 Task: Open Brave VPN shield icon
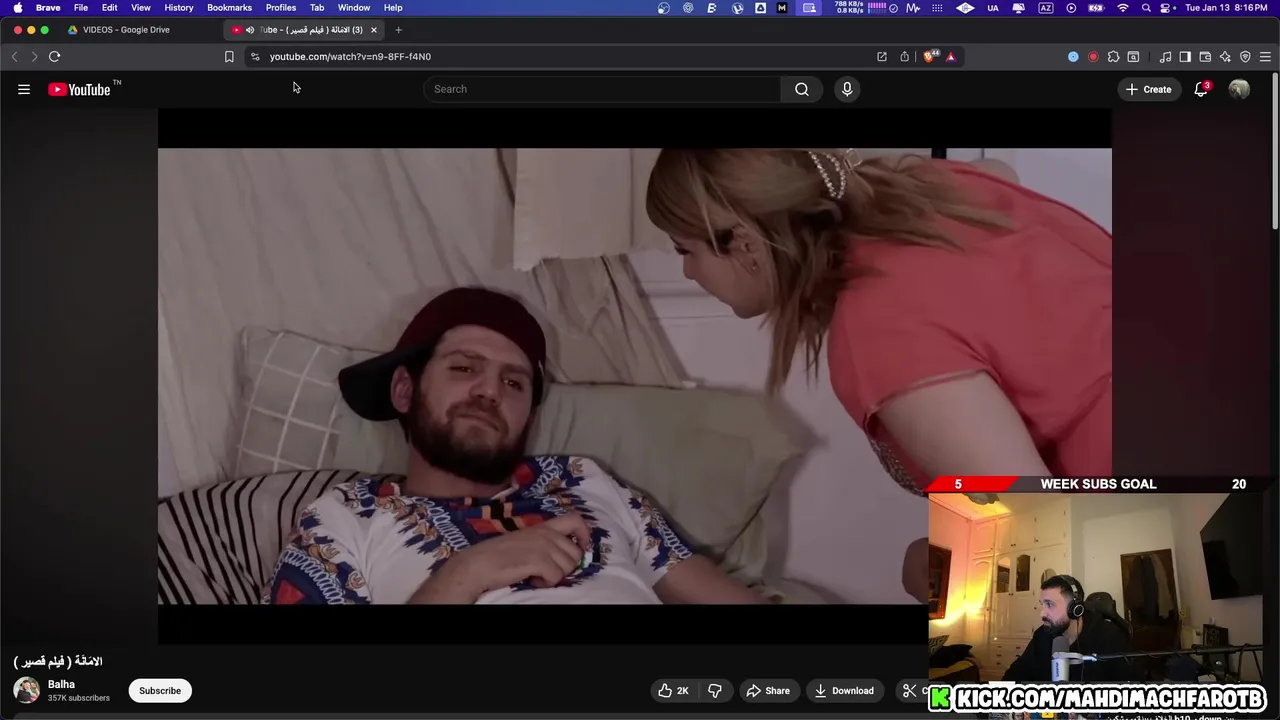point(1245,57)
